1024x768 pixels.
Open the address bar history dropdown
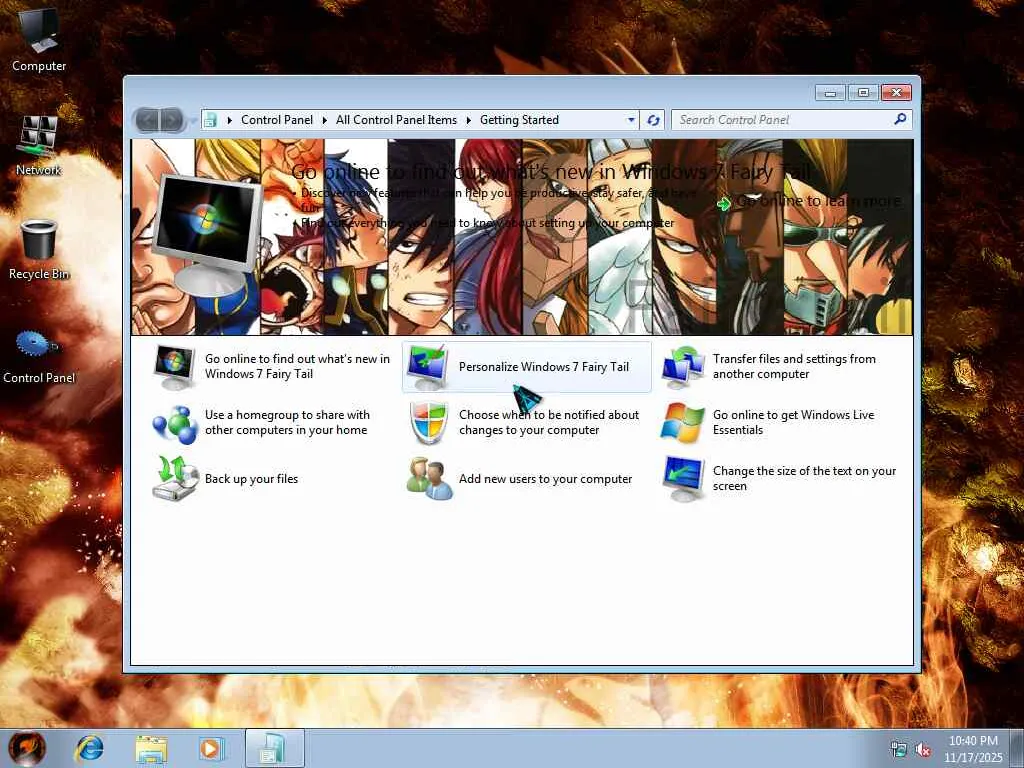coord(631,120)
